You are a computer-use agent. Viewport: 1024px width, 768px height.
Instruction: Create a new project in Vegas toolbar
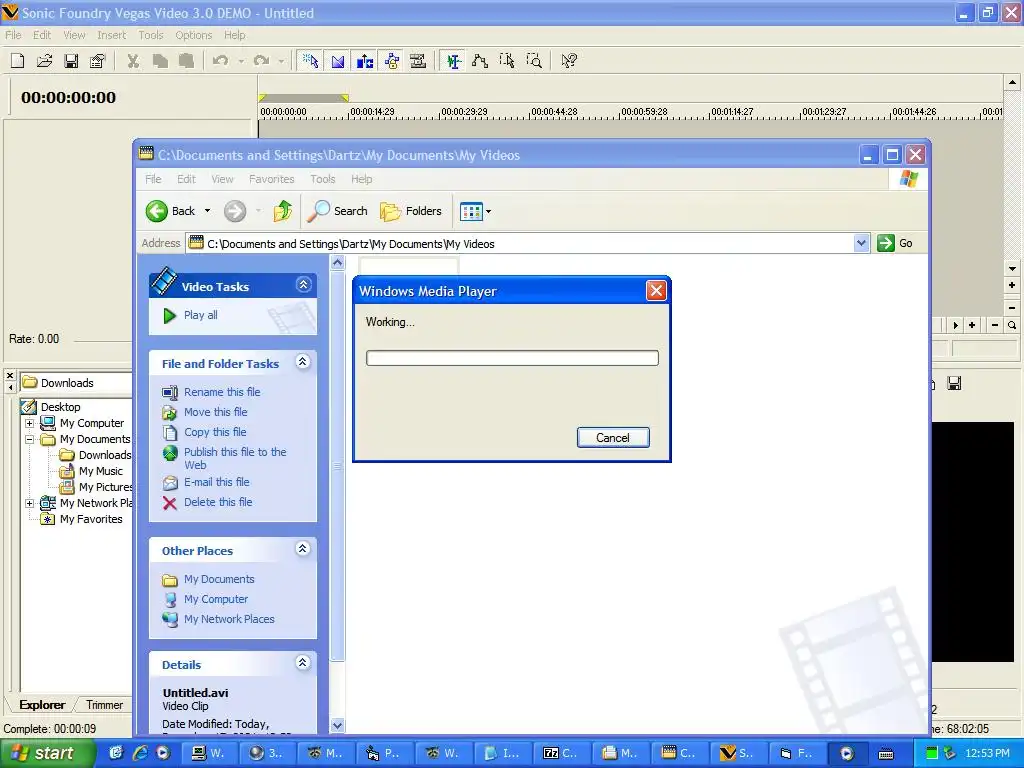18,61
